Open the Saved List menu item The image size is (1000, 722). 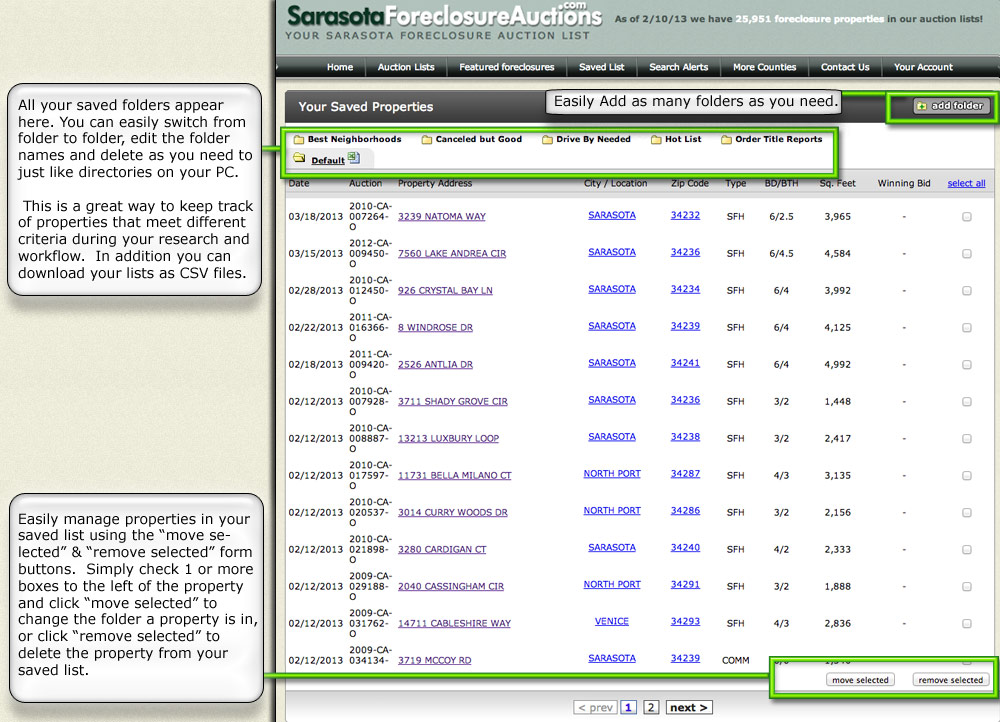point(601,67)
